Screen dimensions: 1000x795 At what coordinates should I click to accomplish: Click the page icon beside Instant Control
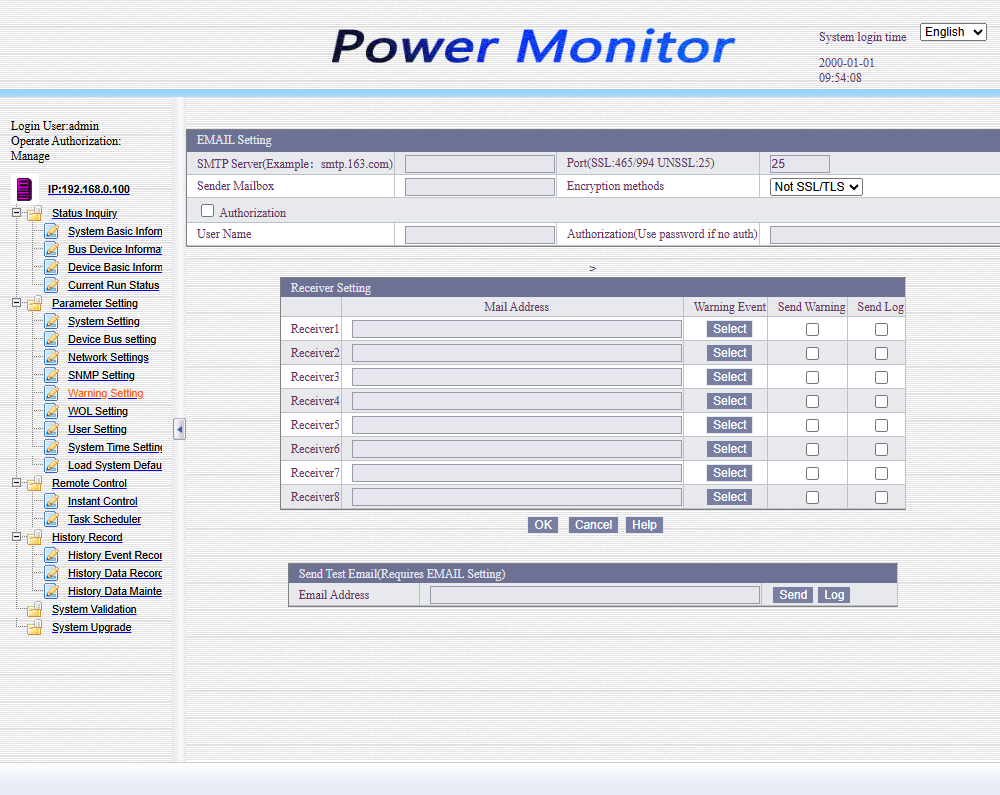(51, 501)
